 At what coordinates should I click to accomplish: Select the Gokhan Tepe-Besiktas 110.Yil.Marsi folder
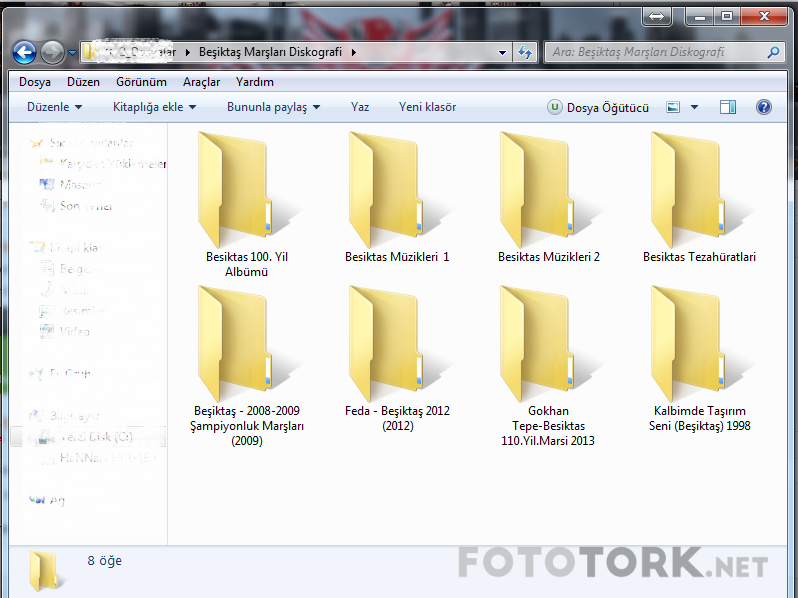coord(549,366)
